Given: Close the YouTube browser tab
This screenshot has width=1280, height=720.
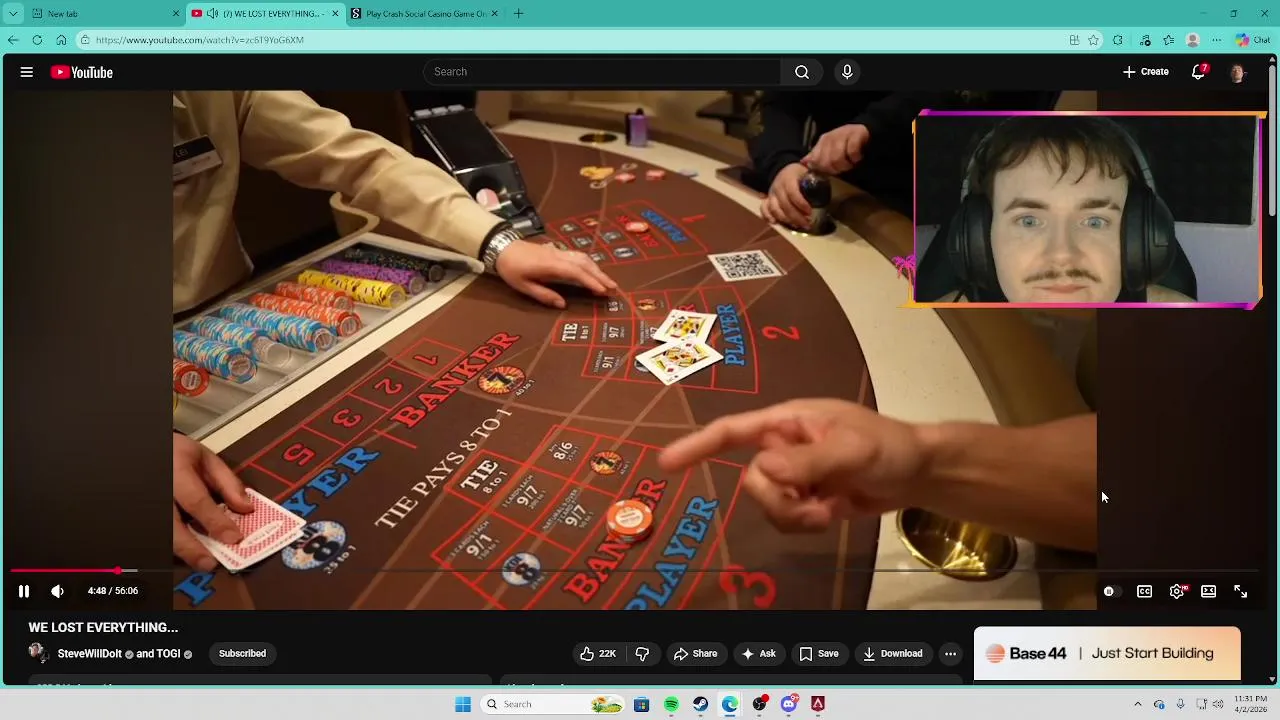Looking at the screenshot, I should click(x=335, y=14).
